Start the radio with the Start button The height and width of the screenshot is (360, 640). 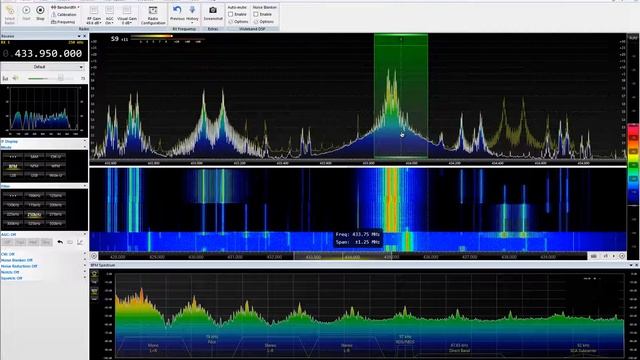[x=26, y=13]
